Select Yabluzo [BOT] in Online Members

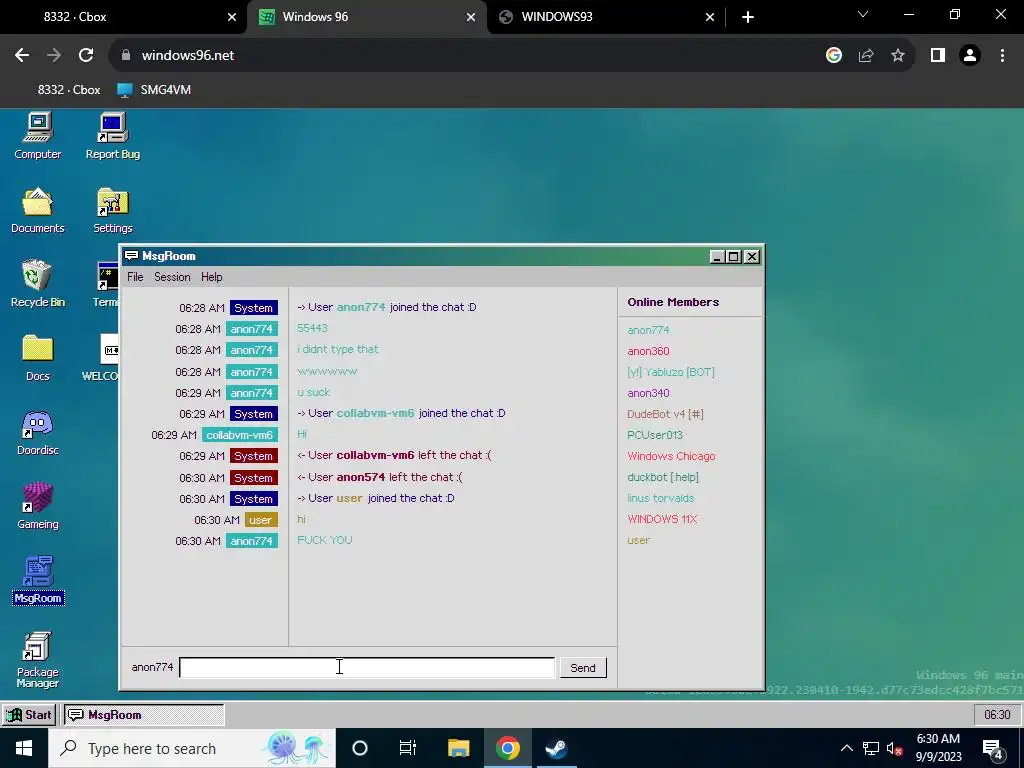[671, 372]
